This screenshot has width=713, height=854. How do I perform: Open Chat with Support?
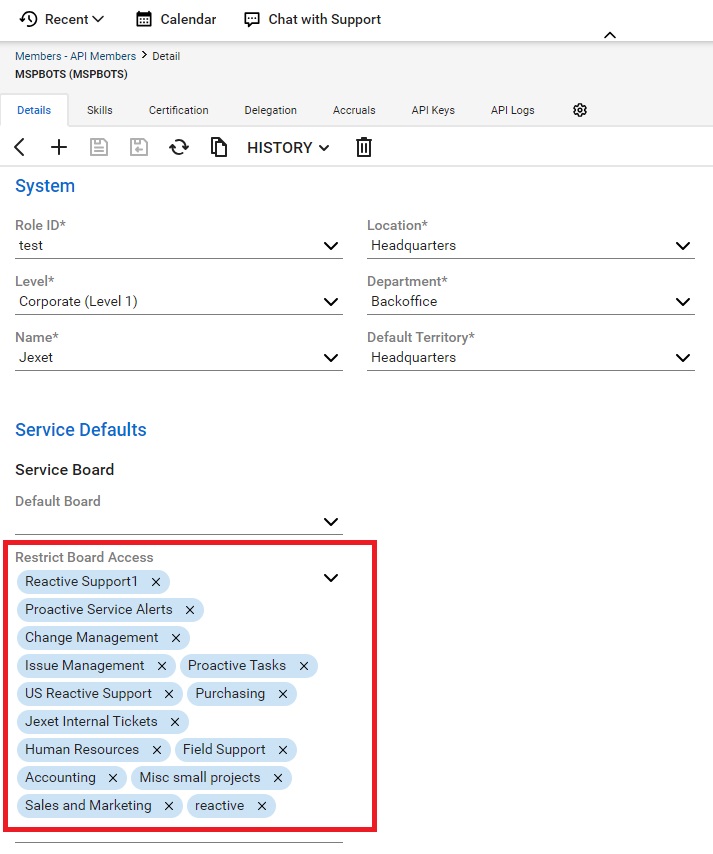pyautogui.click(x=312, y=19)
